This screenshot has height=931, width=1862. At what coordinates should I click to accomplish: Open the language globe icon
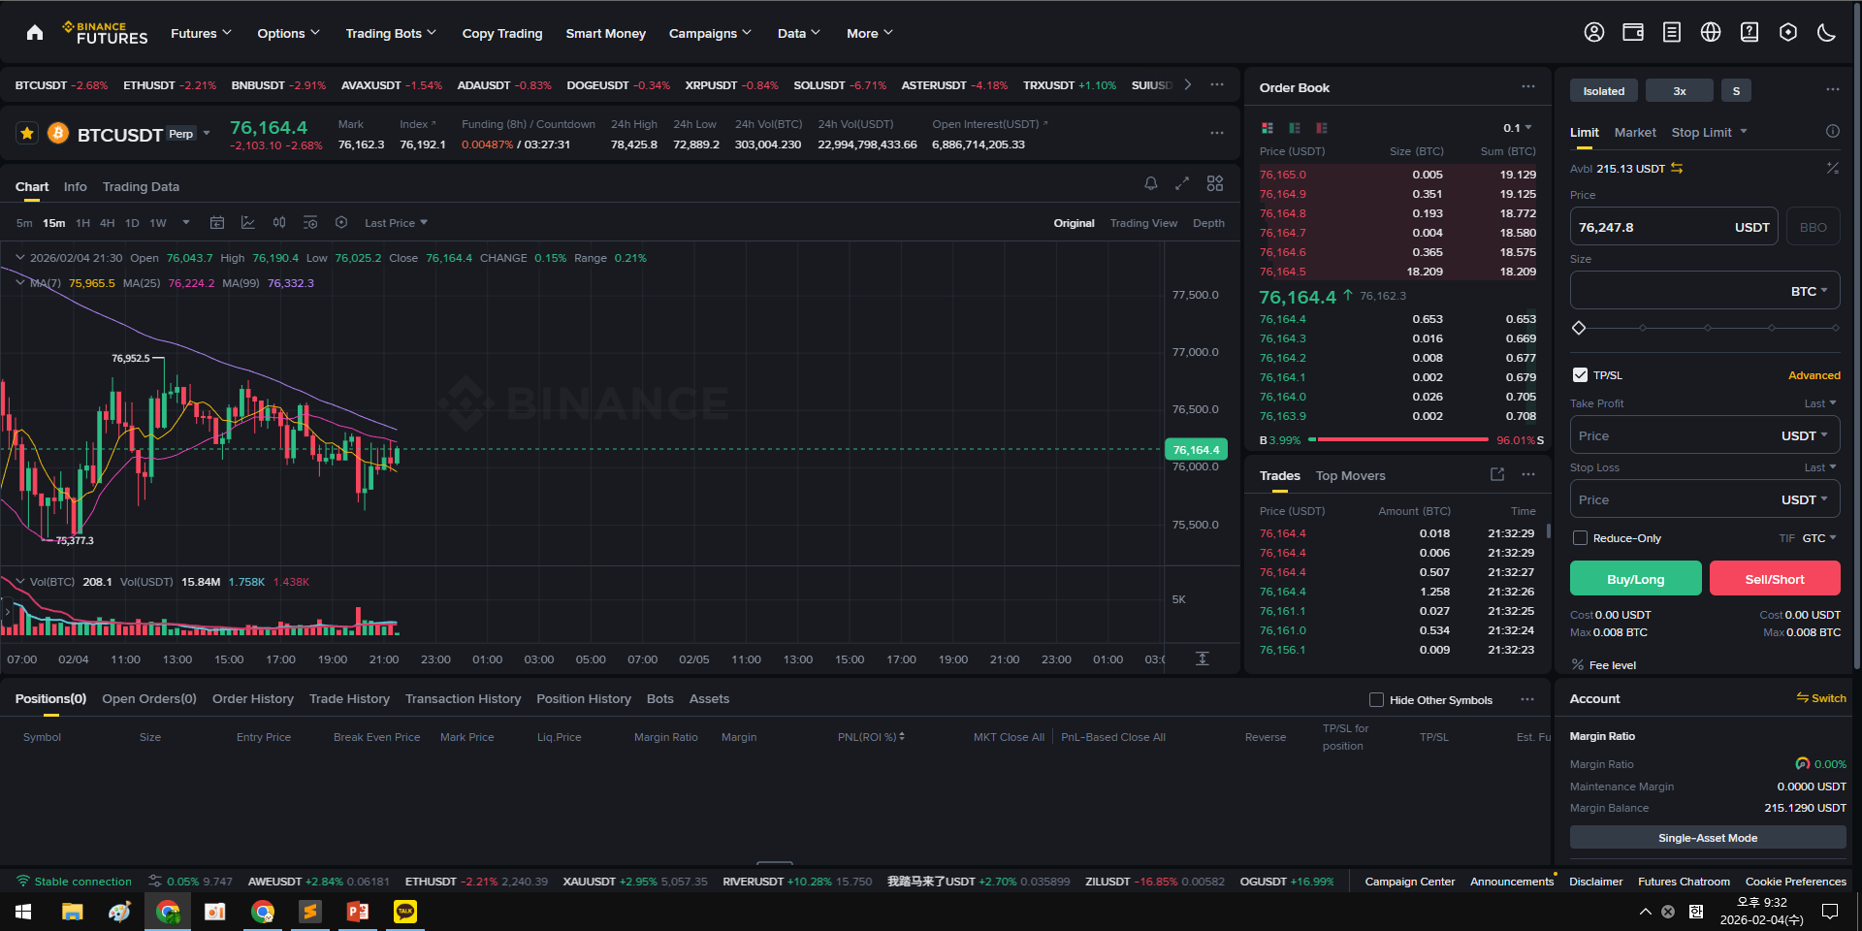1711,33
